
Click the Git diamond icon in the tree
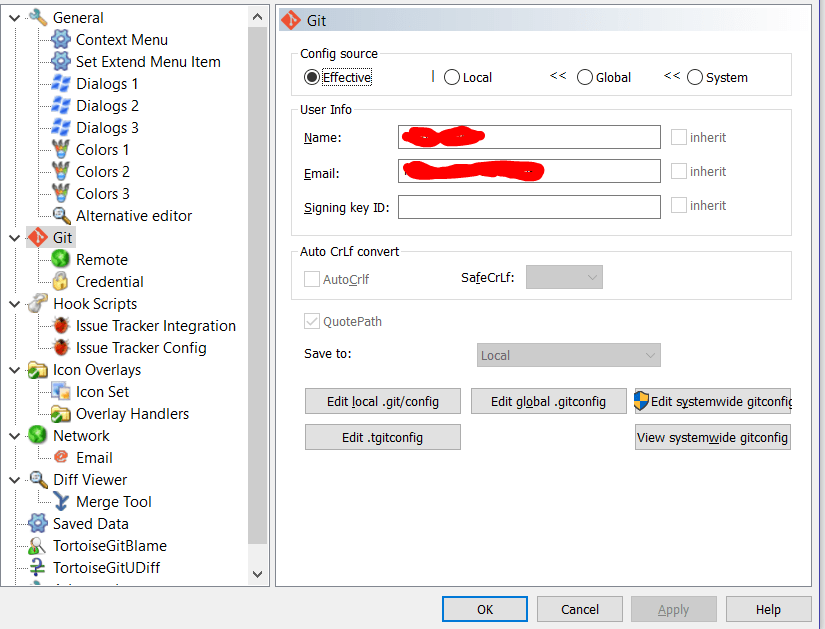click(x=38, y=237)
